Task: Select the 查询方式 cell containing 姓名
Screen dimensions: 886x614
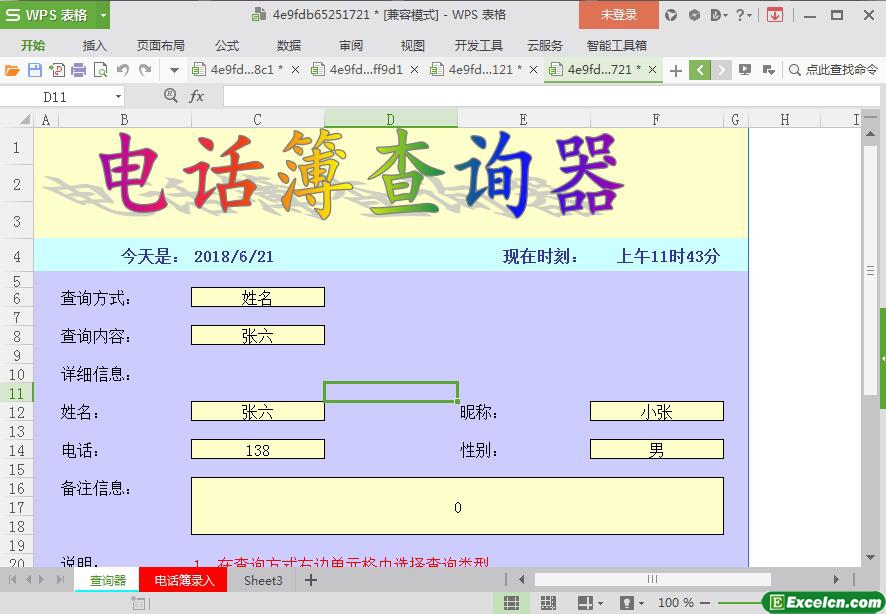Action: click(257, 298)
